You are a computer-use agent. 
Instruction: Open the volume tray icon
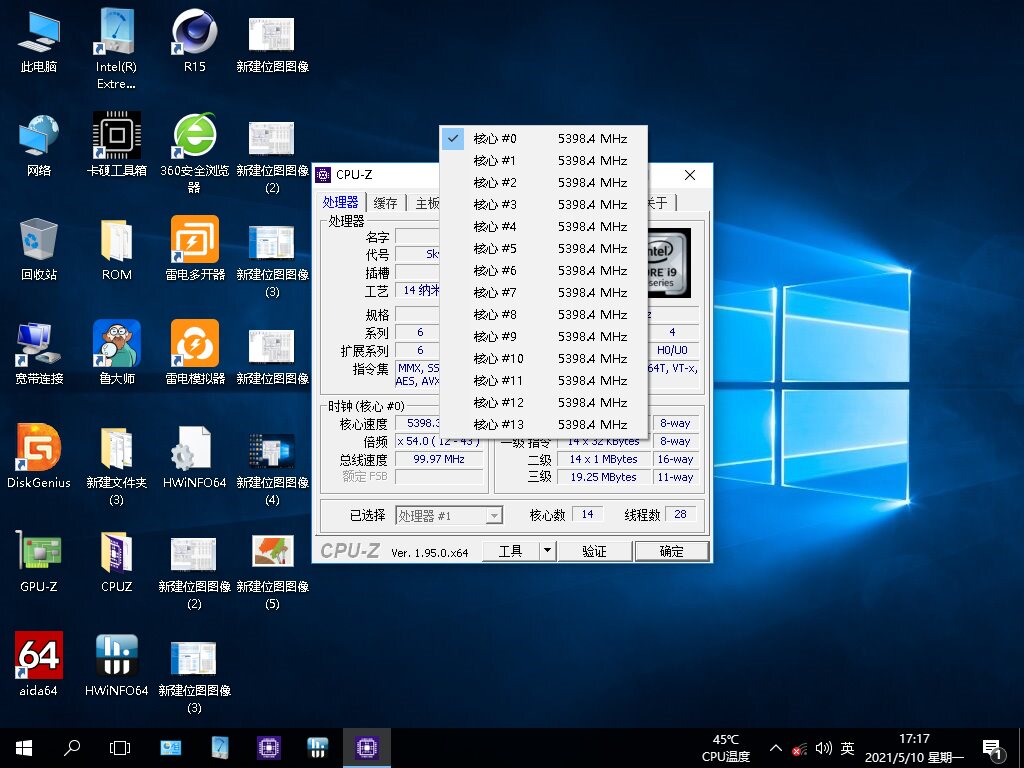[824, 748]
